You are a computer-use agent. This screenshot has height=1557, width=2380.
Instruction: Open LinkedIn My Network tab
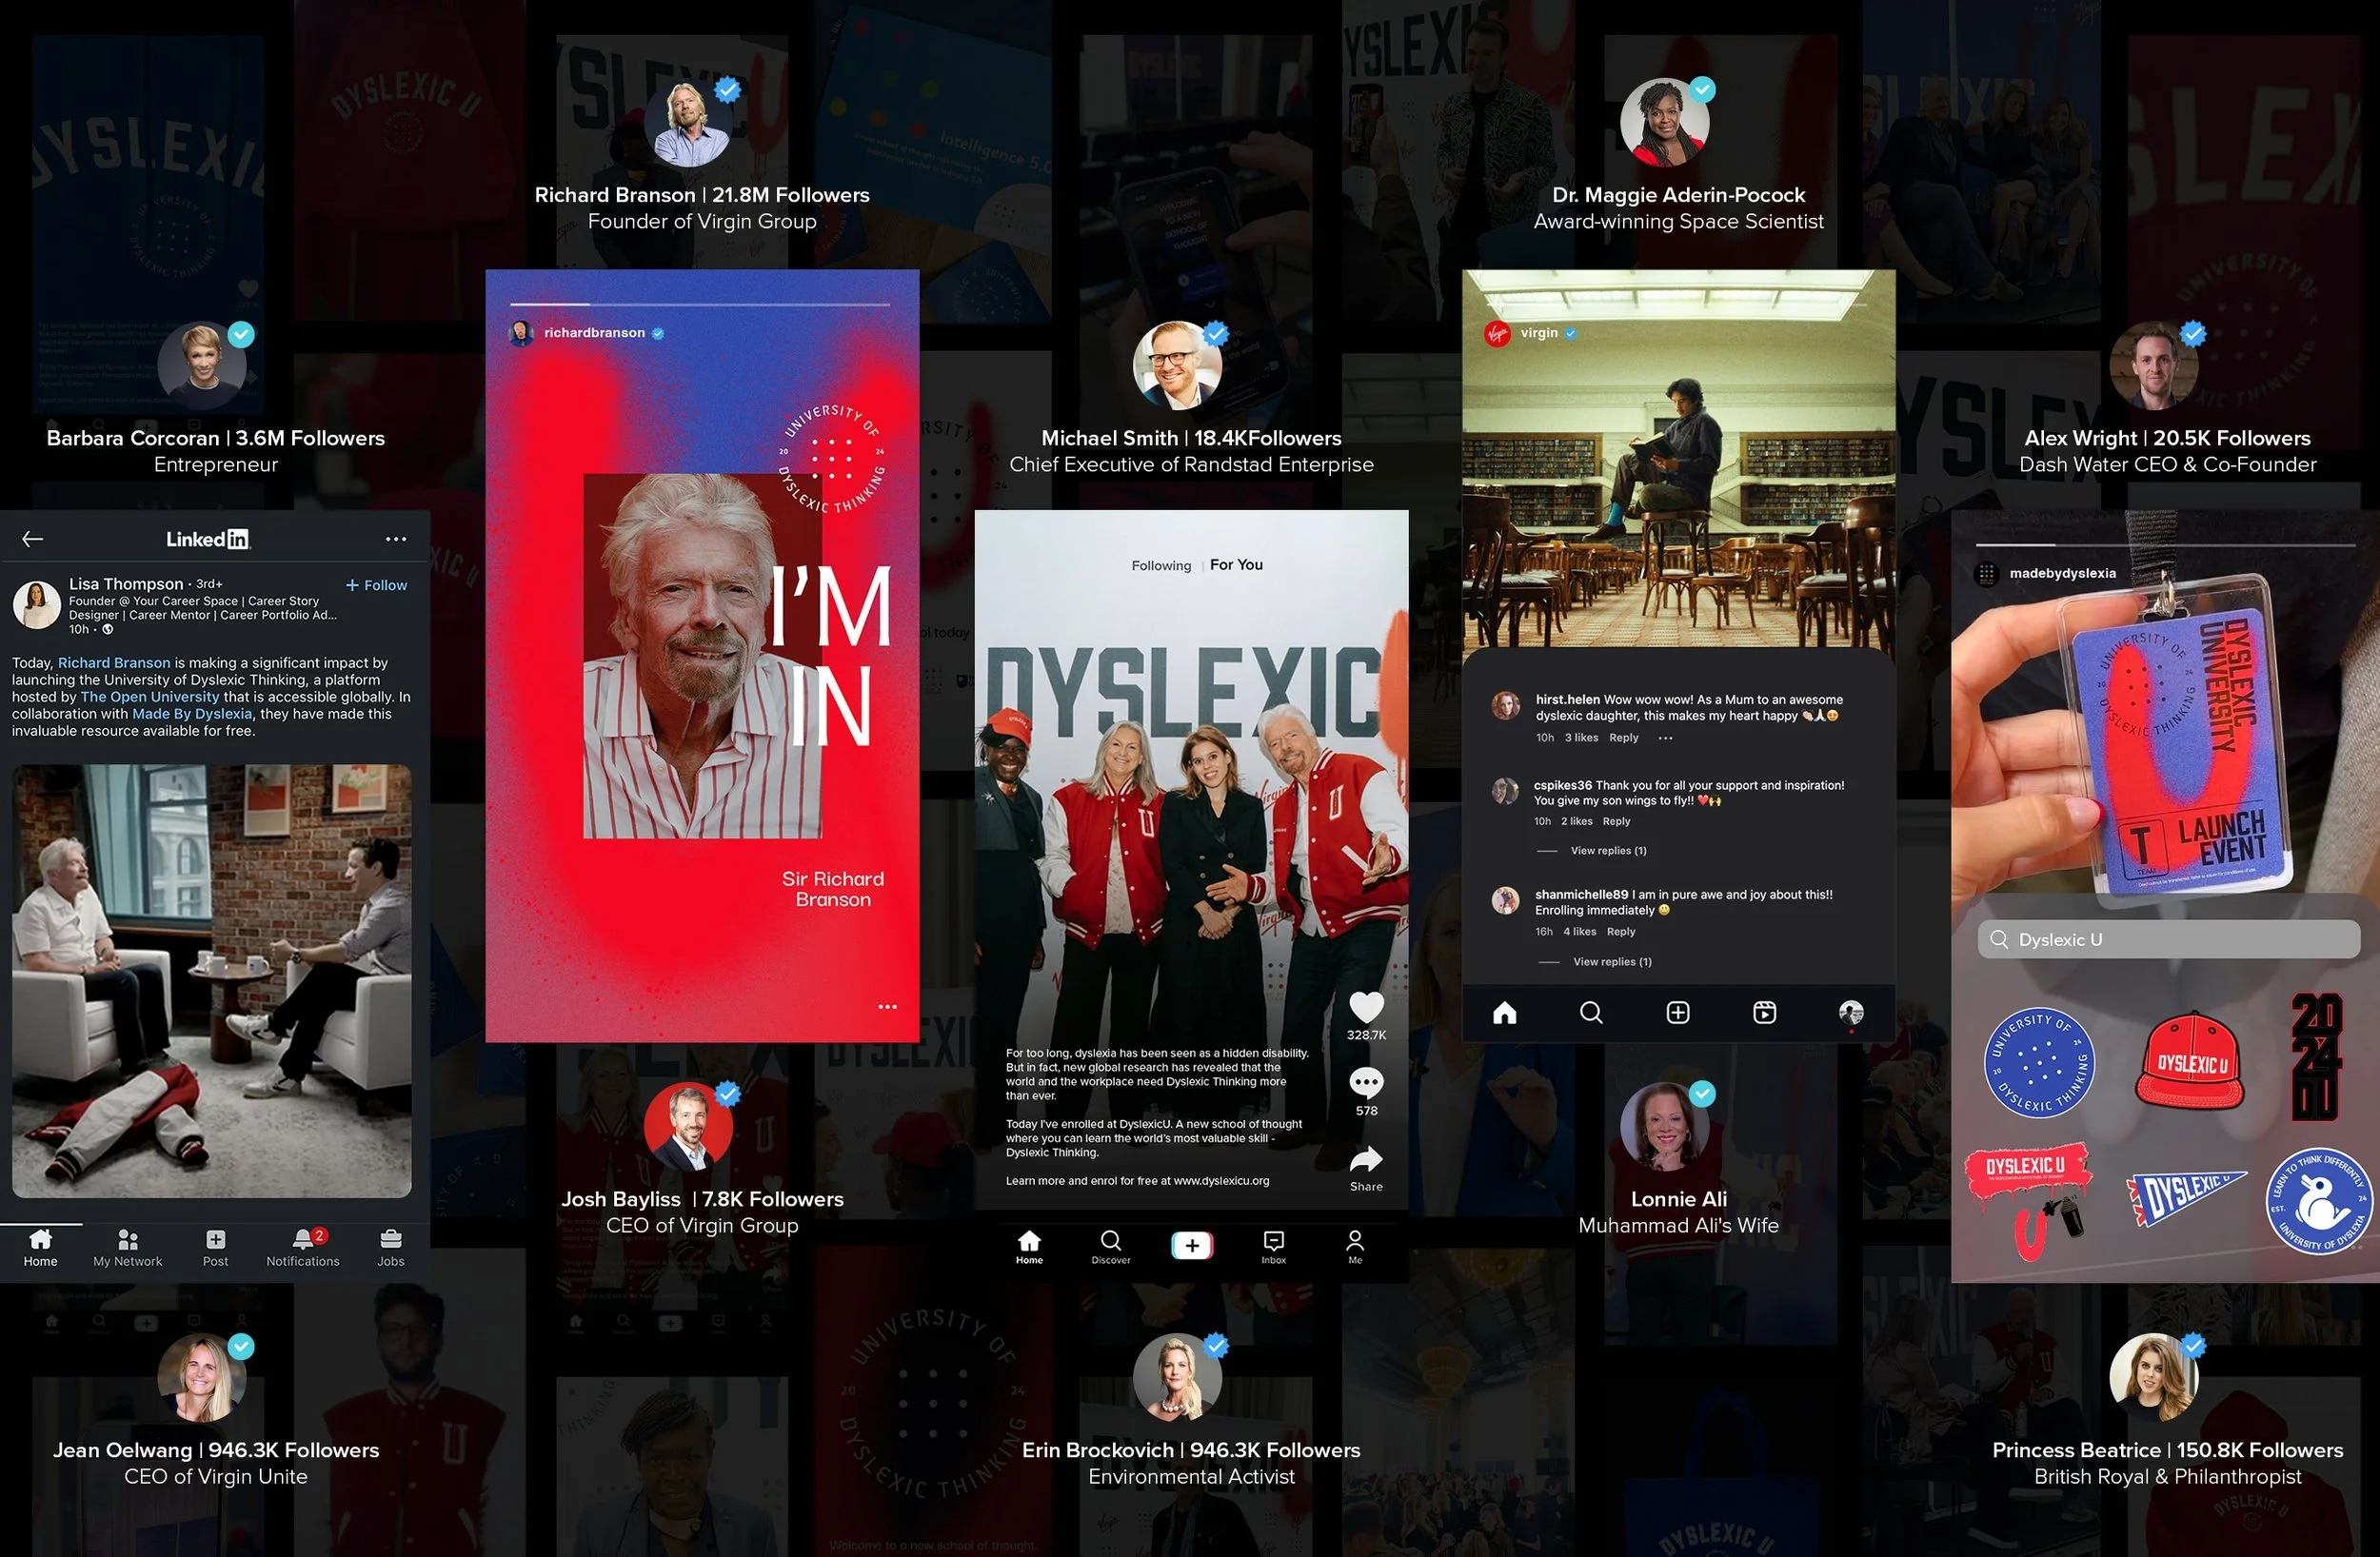point(127,1247)
